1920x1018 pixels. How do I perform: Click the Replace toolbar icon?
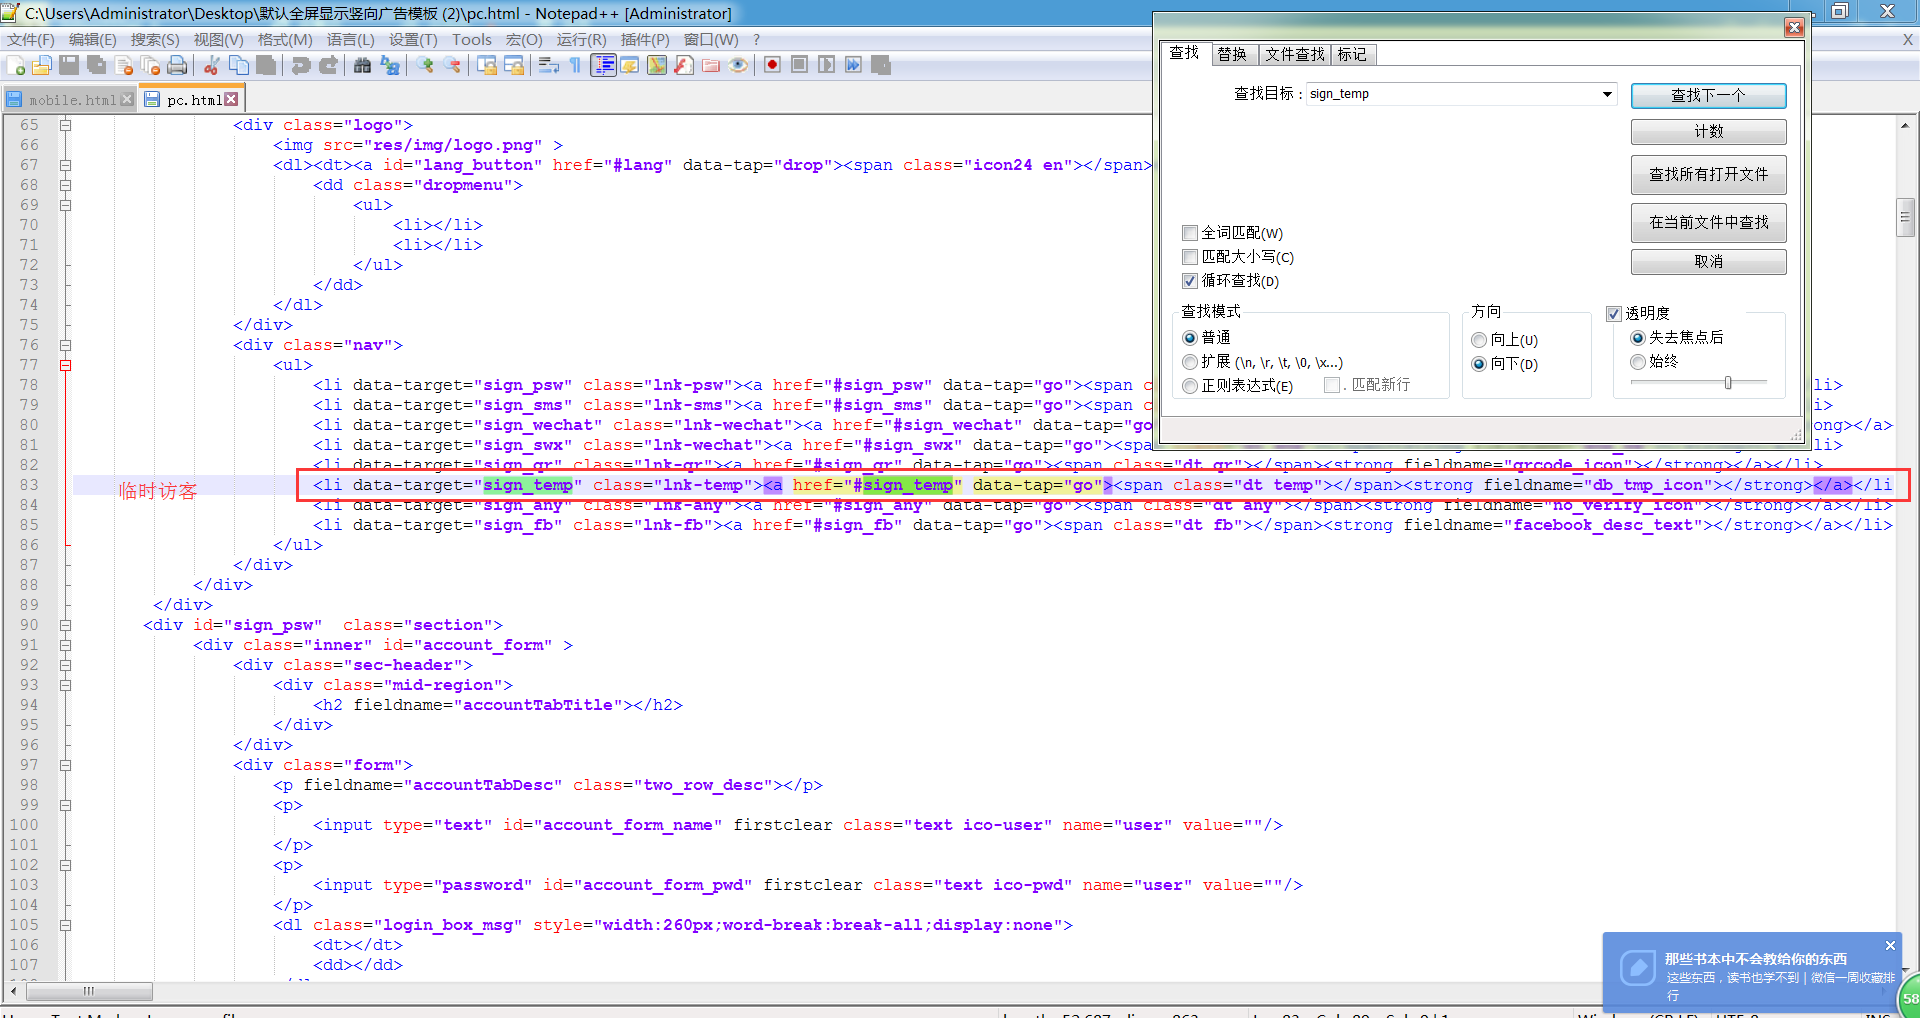(389, 65)
